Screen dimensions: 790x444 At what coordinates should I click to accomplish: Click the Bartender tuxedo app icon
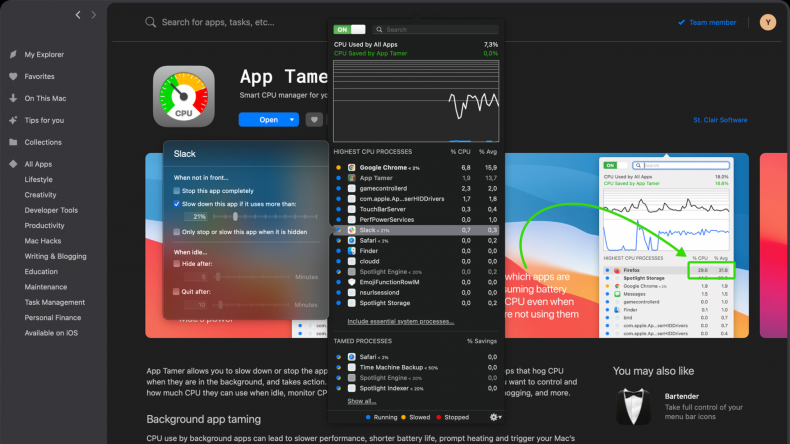[x=633, y=406]
